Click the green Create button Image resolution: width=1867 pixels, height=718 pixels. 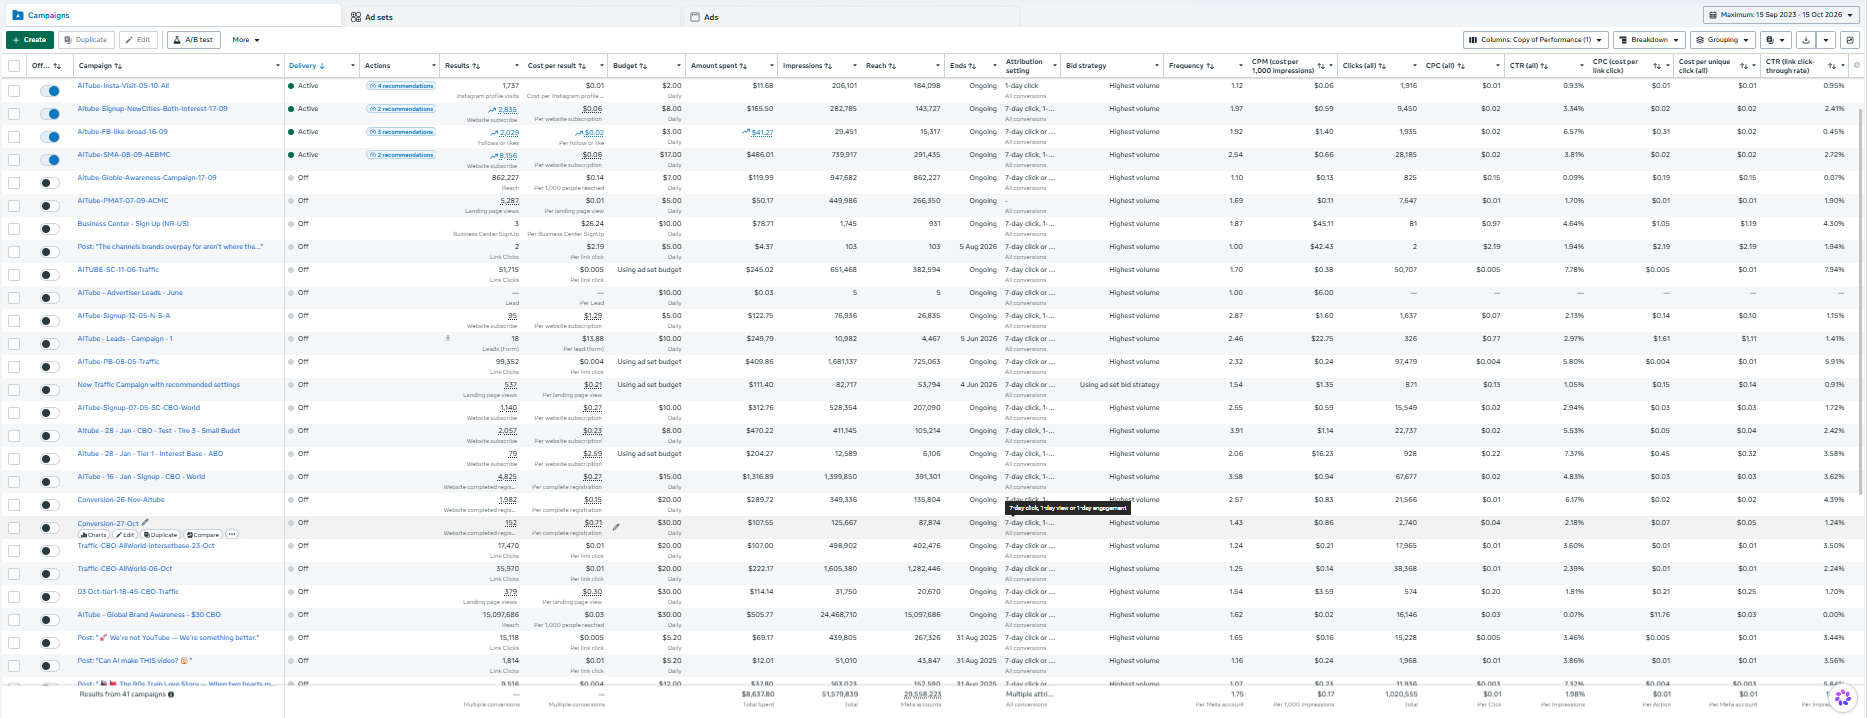pos(30,40)
